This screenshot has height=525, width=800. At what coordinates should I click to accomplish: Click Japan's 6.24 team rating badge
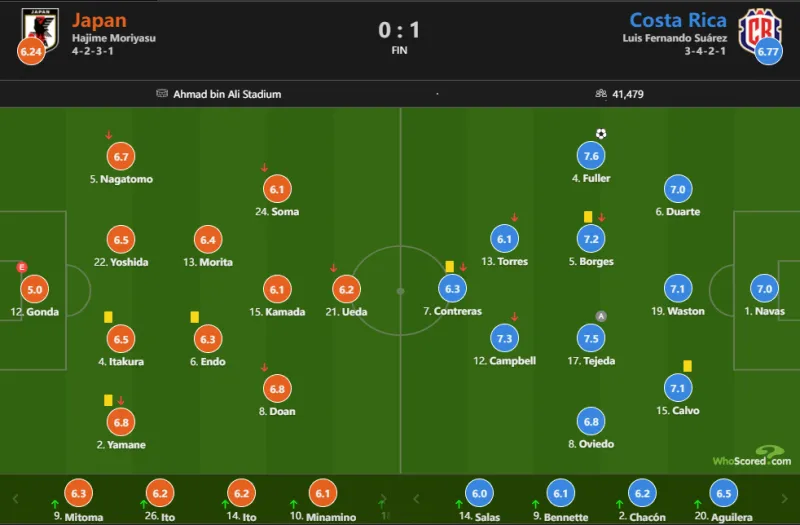[x=31, y=51]
